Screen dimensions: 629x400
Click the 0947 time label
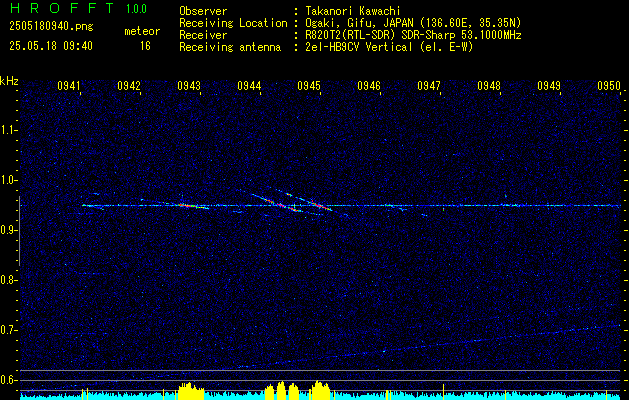429,86
